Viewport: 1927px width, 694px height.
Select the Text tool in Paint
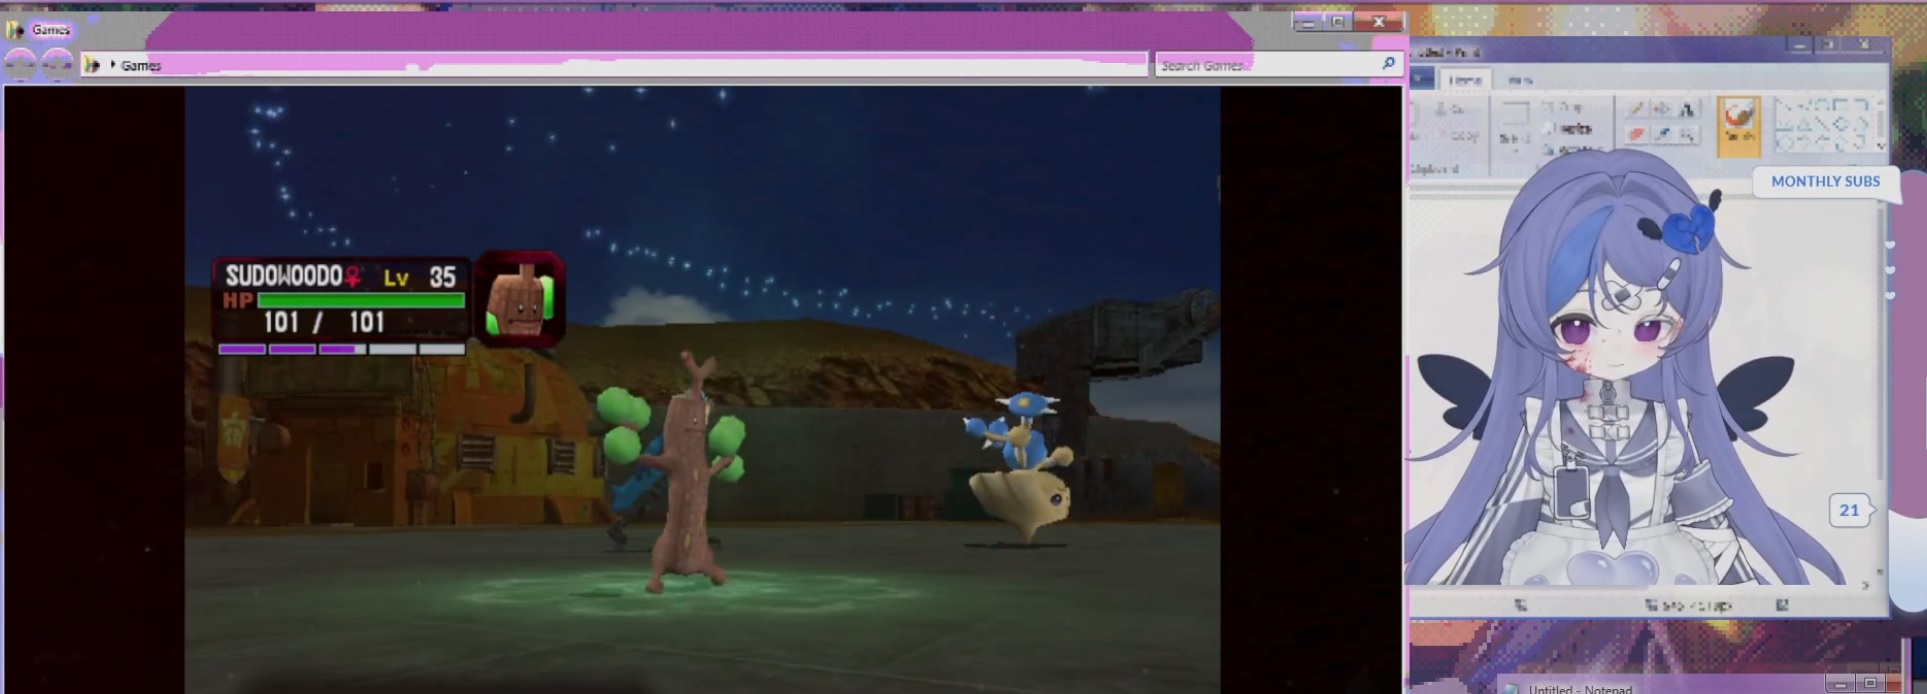pos(1688,109)
